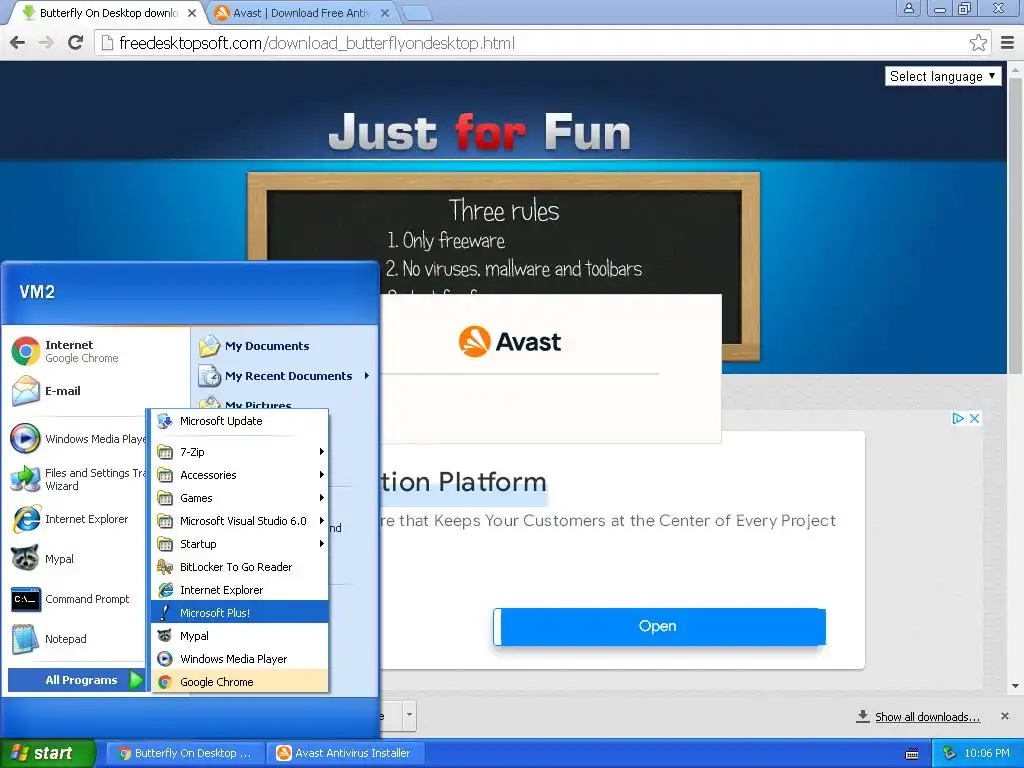Click the Avast logo in installer
The width and height of the screenshot is (1024, 768).
[x=509, y=342]
